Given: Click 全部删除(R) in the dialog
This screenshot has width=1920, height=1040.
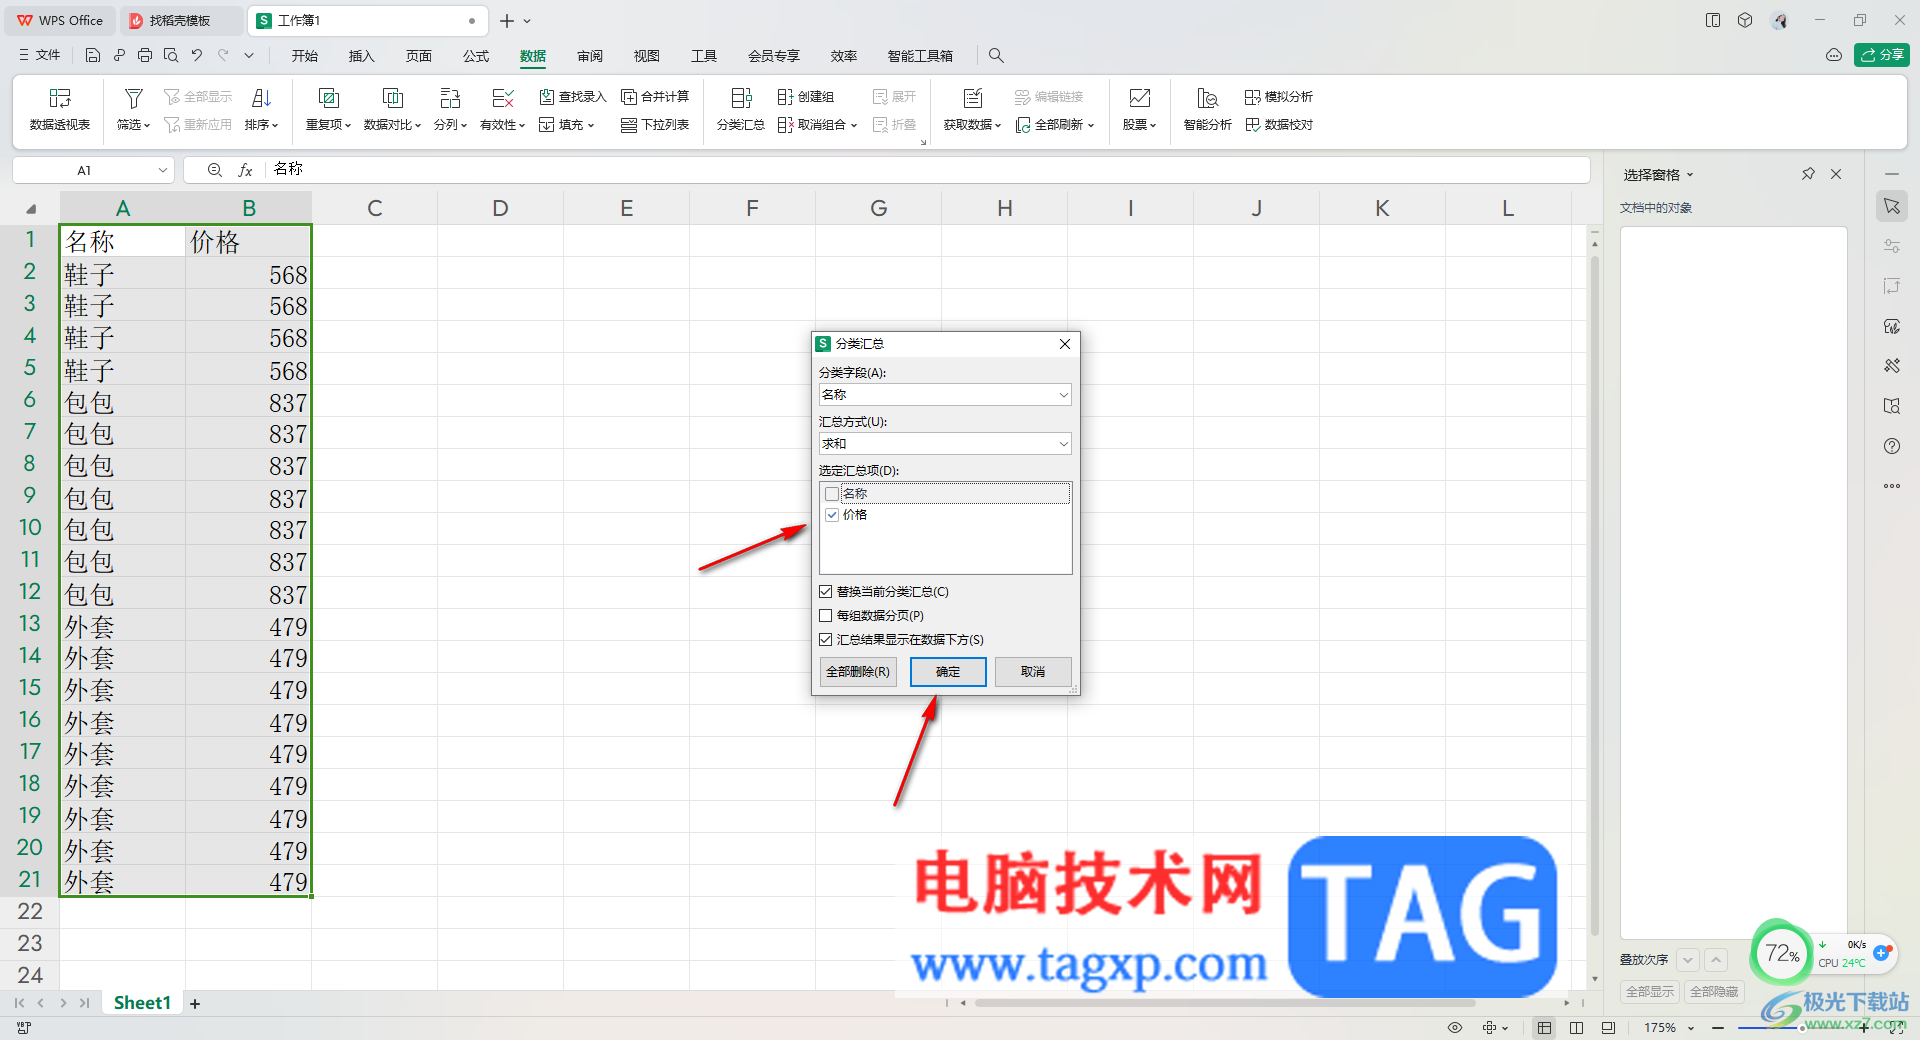Looking at the screenshot, I should pyautogui.click(x=858, y=672).
